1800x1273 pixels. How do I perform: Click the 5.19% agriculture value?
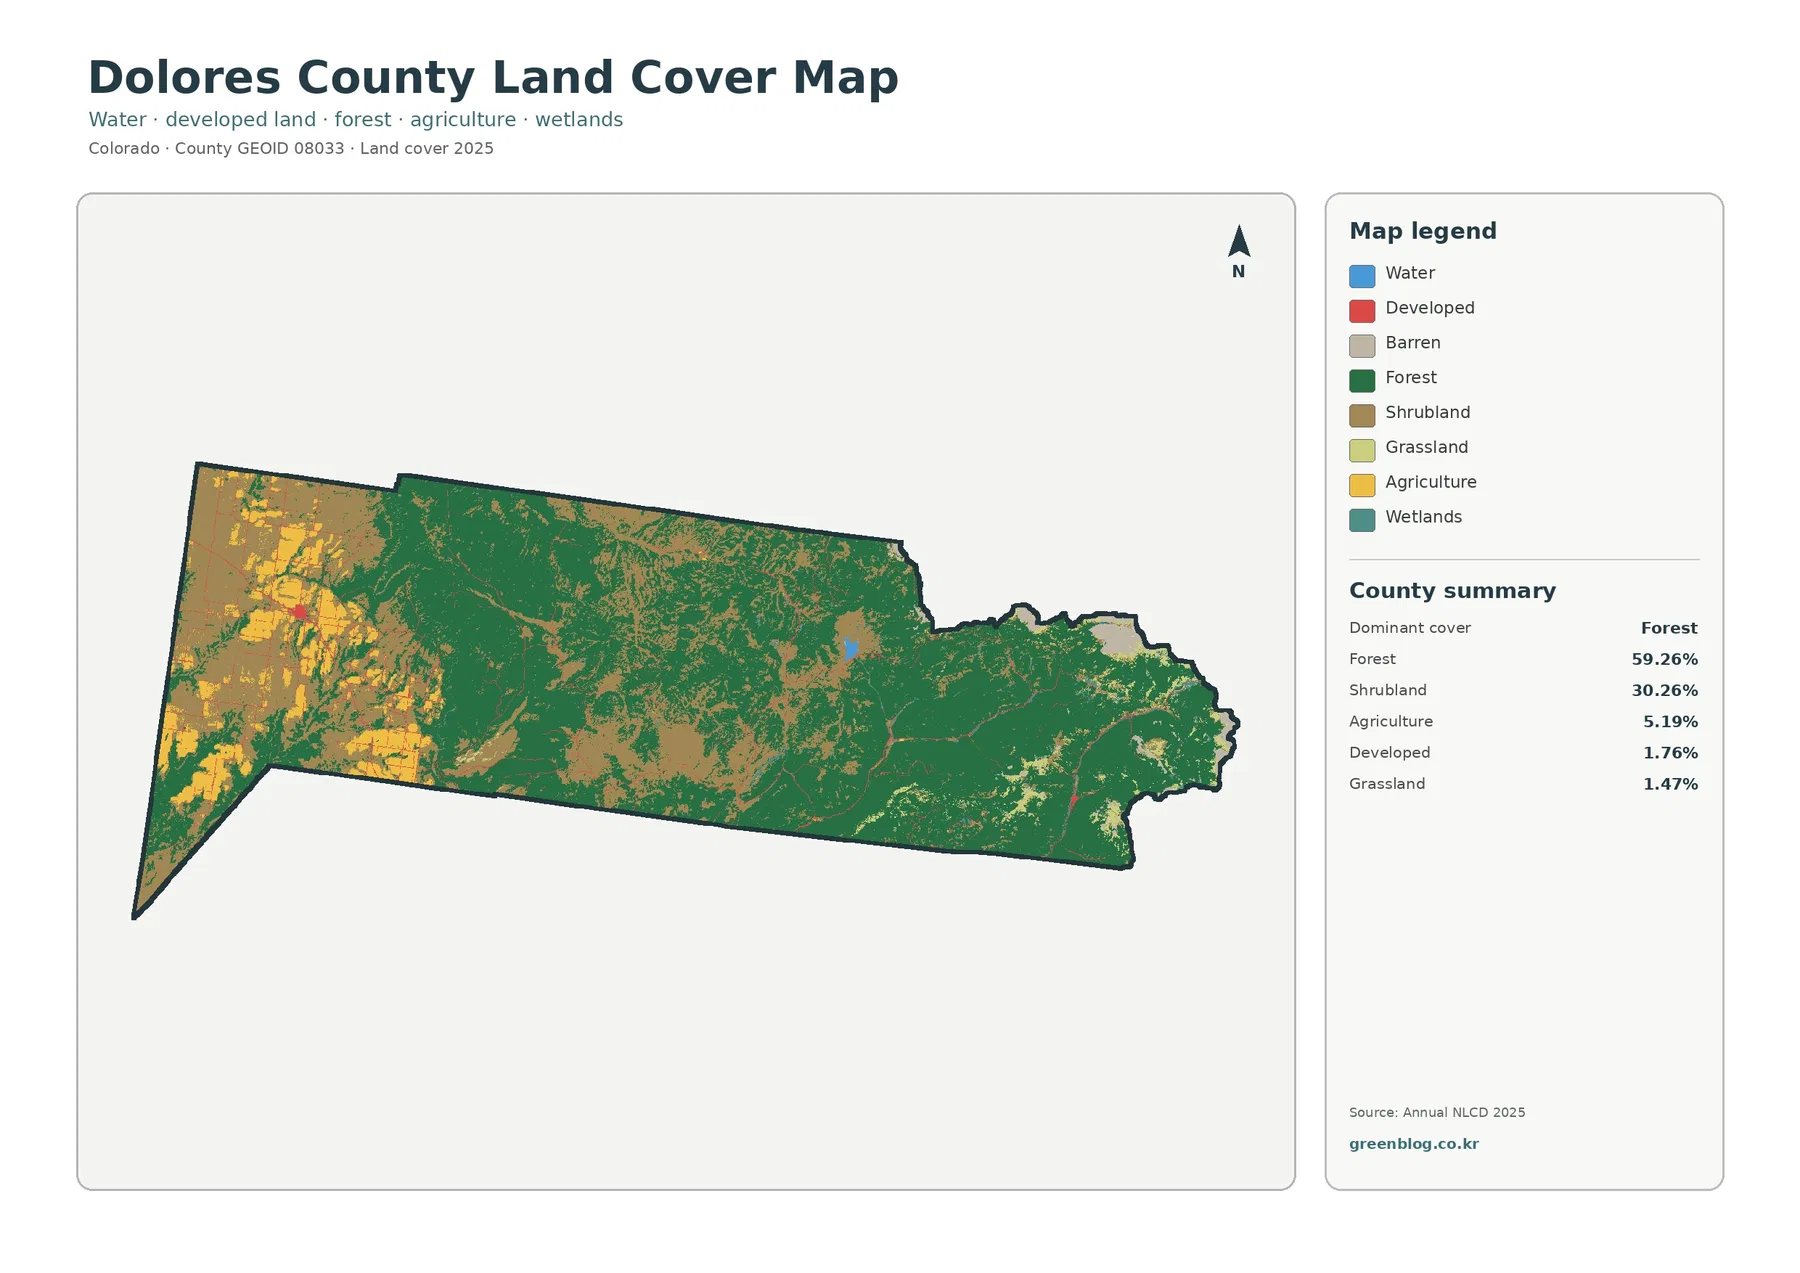point(1670,721)
